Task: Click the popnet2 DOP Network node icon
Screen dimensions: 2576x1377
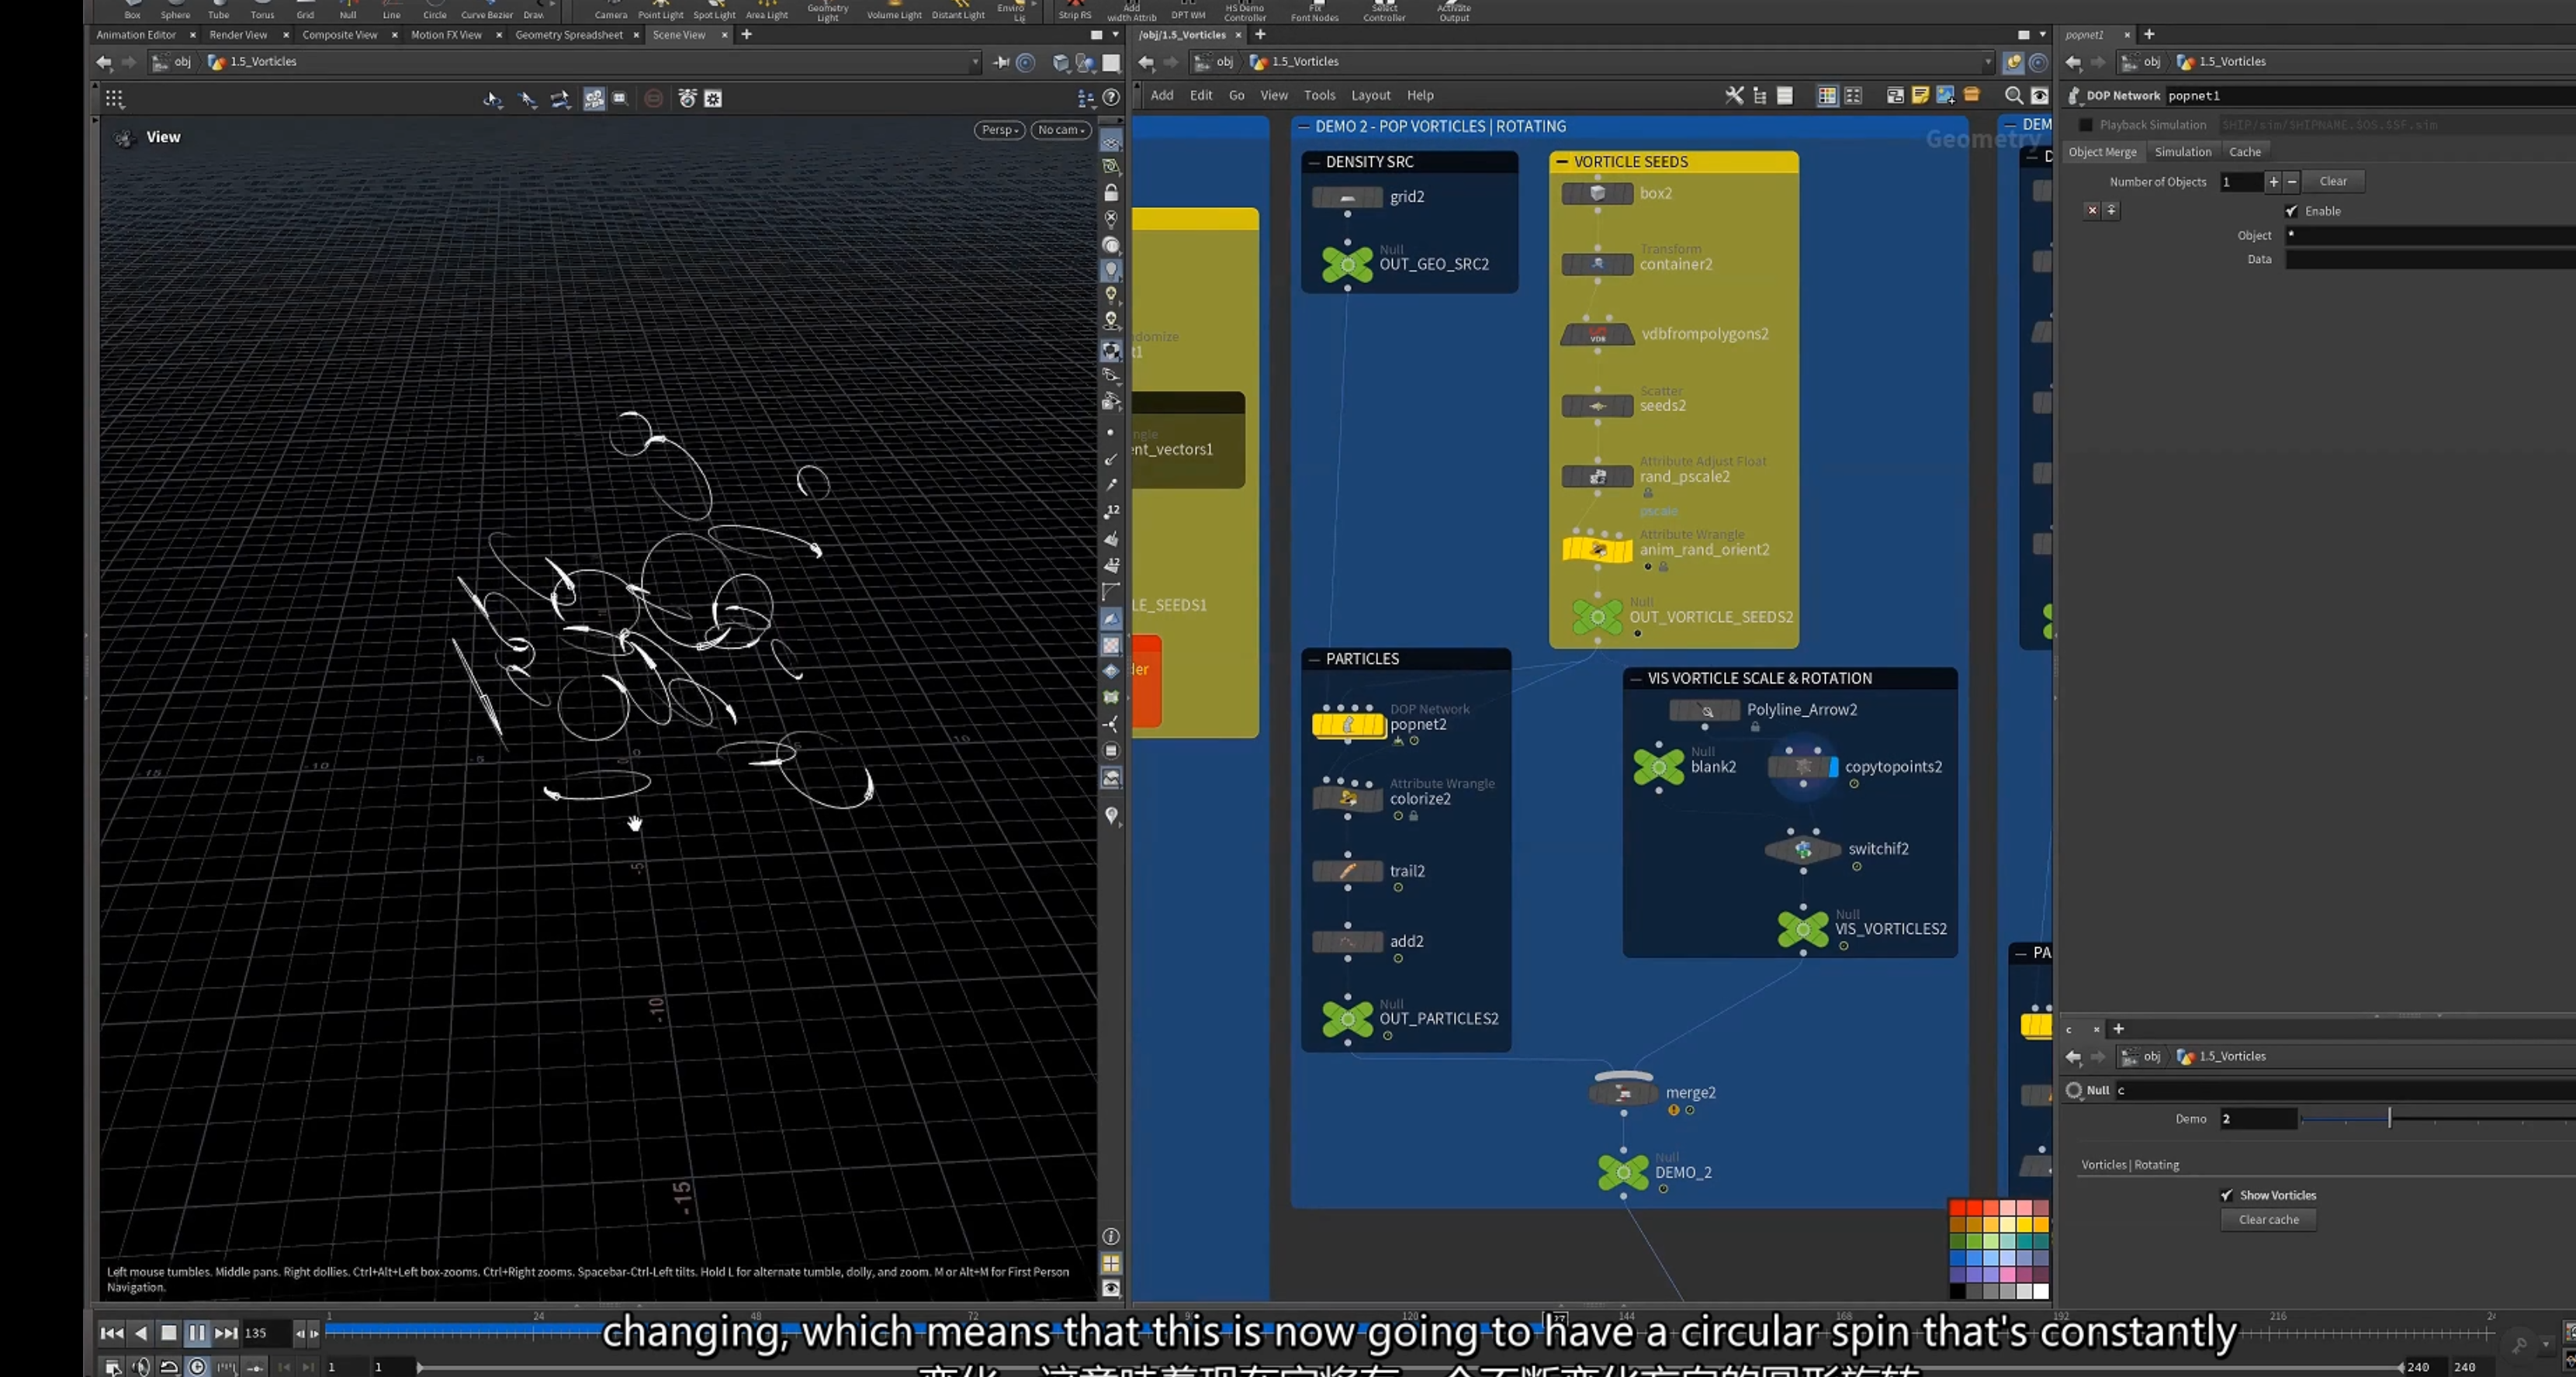Action: point(1348,723)
